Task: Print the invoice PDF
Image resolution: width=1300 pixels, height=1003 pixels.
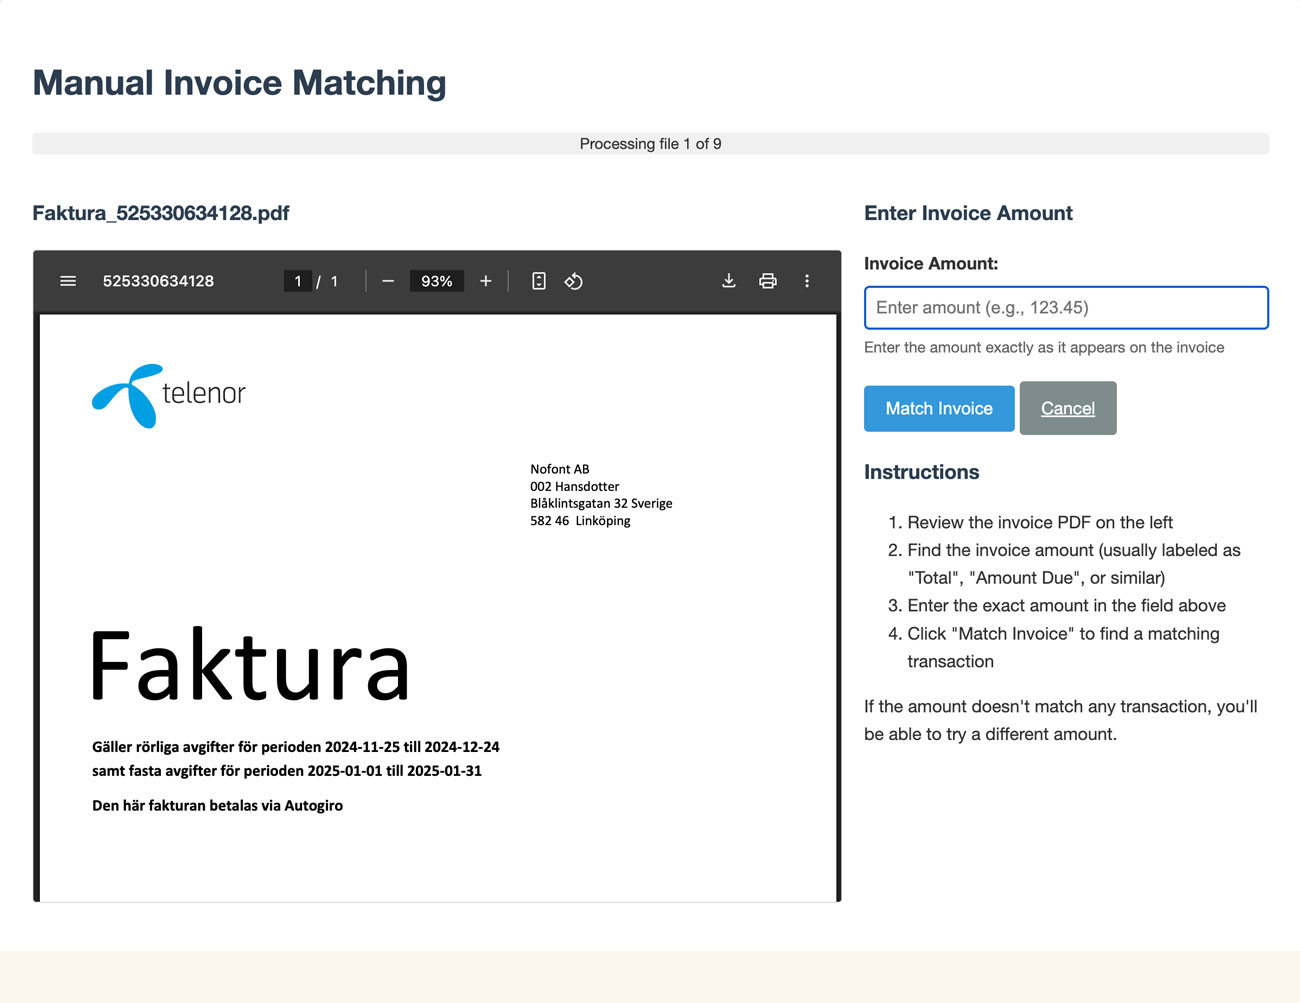Action: point(768,281)
